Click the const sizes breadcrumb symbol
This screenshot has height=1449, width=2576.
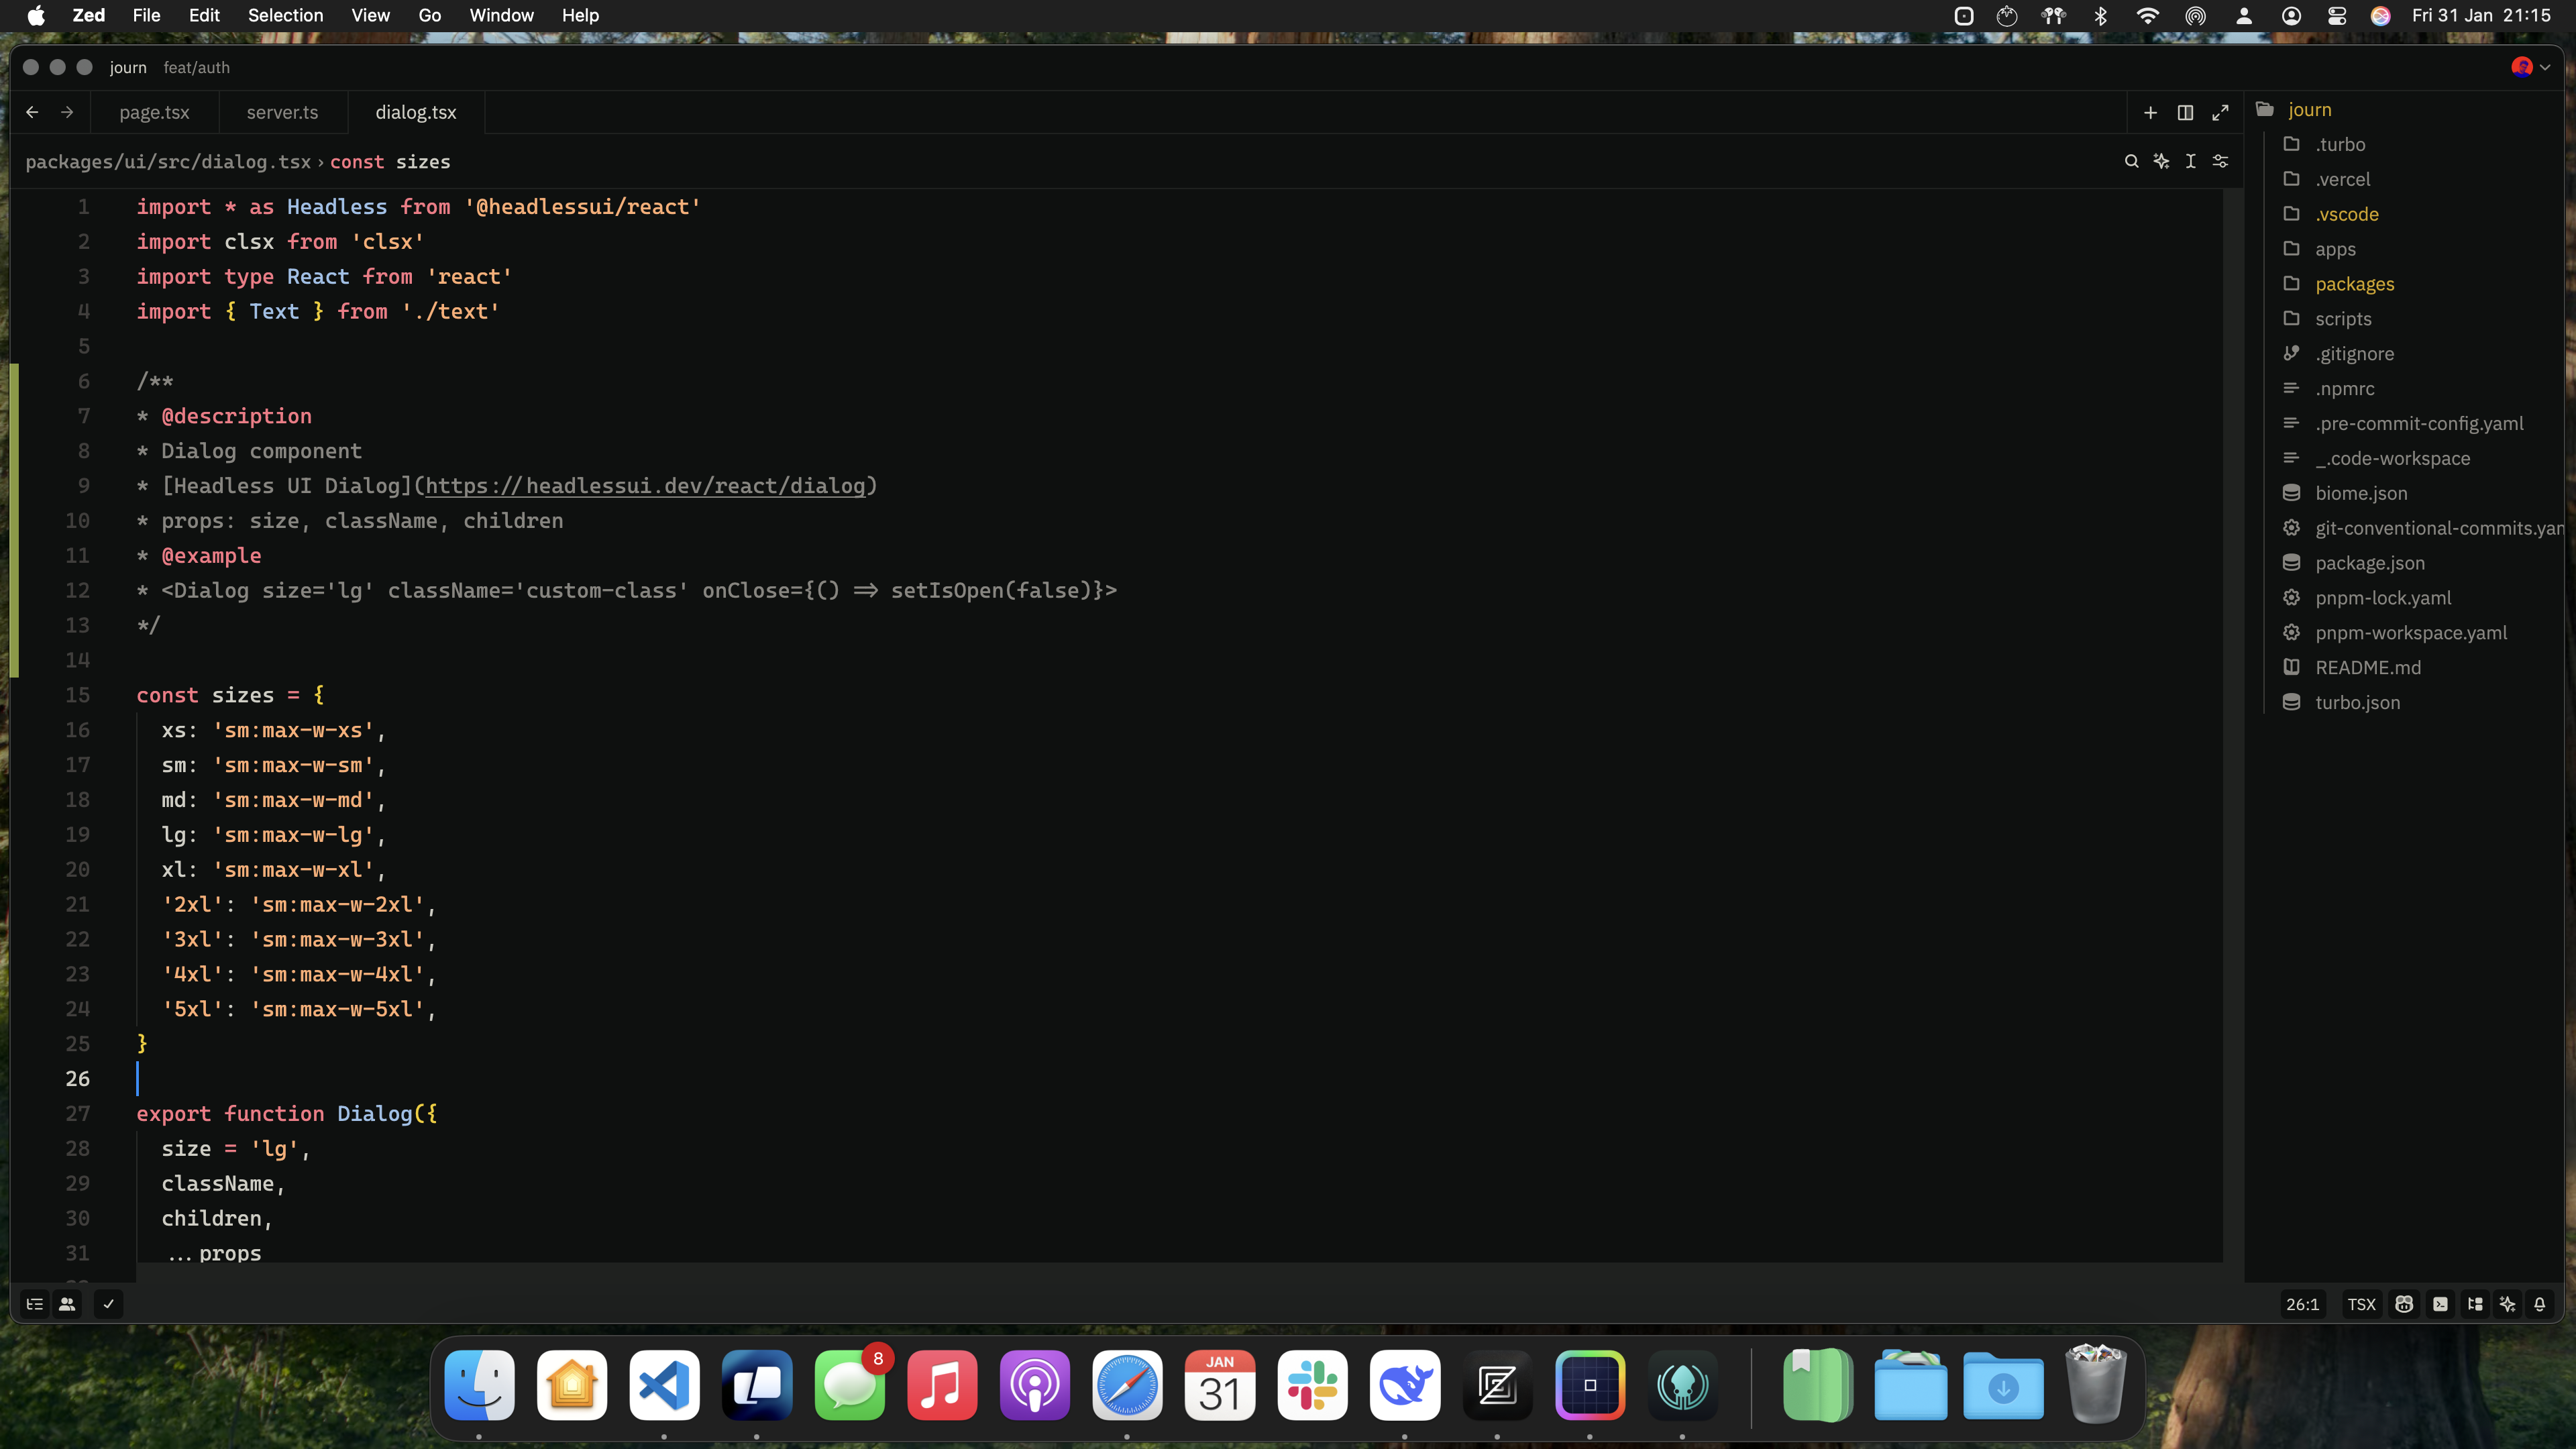[390, 162]
